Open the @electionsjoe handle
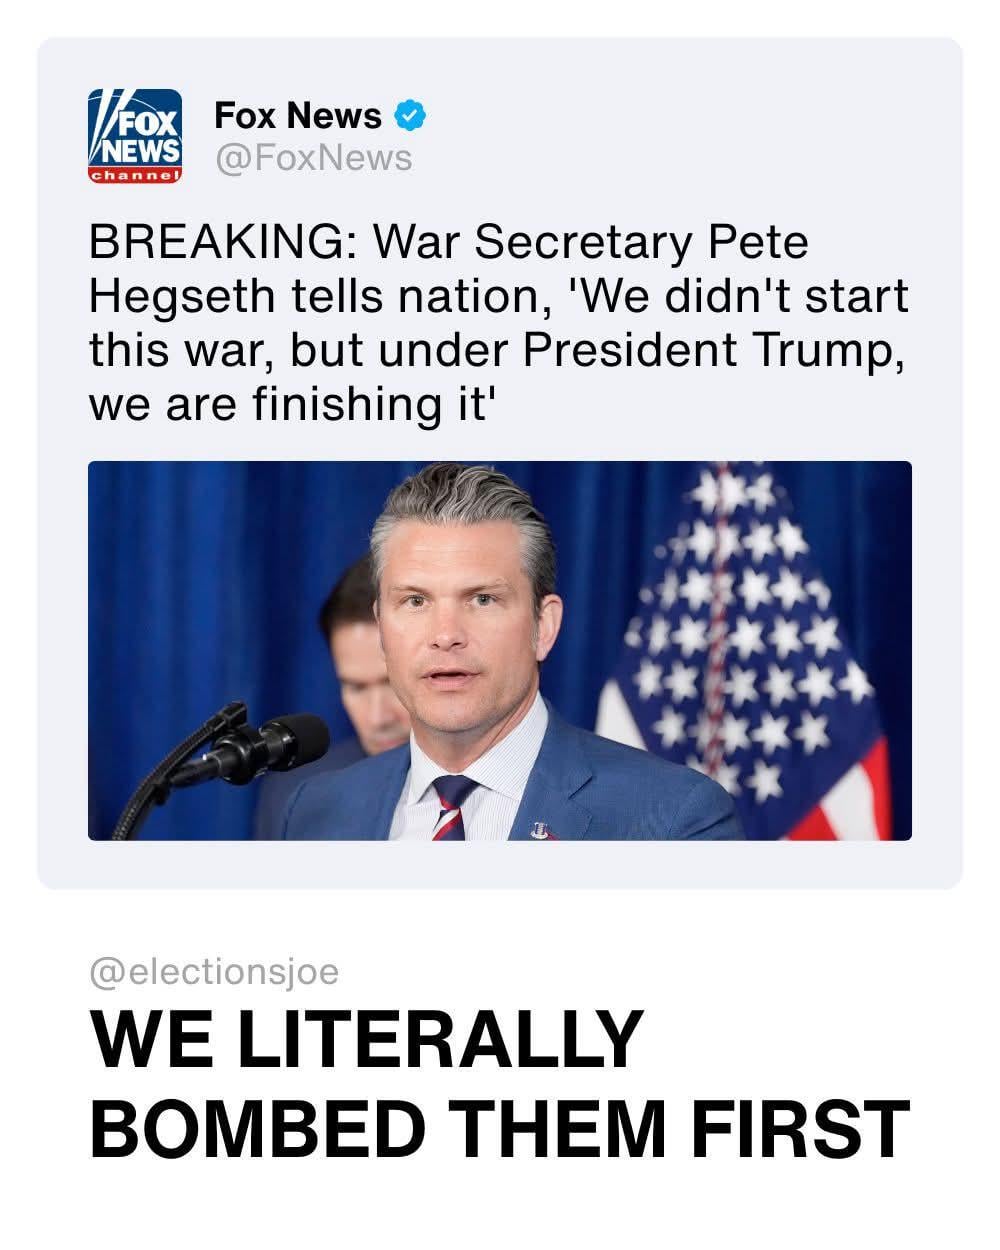 [215, 971]
